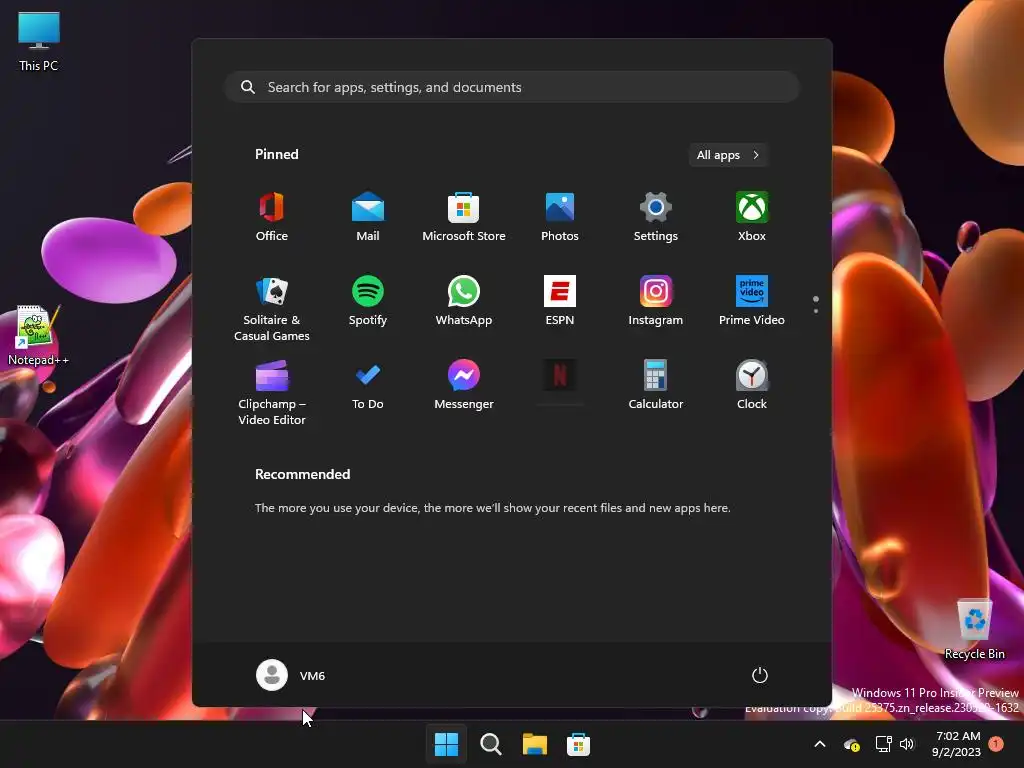Open Settings from pinned apps

coord(656,217)
